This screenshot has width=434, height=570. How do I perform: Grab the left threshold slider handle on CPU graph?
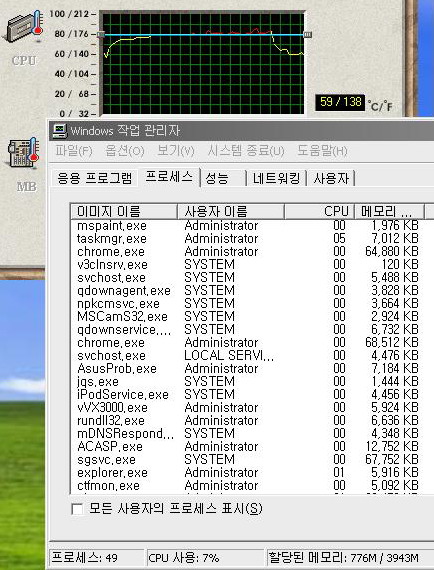[x=101, y=35]
